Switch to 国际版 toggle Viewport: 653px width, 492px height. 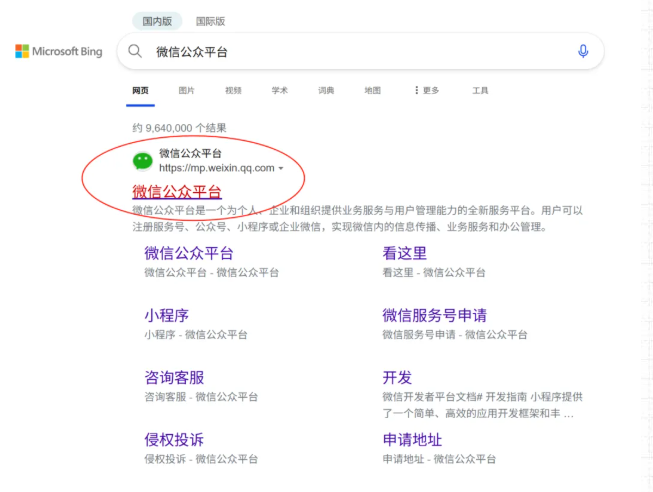pyautogui.click(x=210, y=21)
